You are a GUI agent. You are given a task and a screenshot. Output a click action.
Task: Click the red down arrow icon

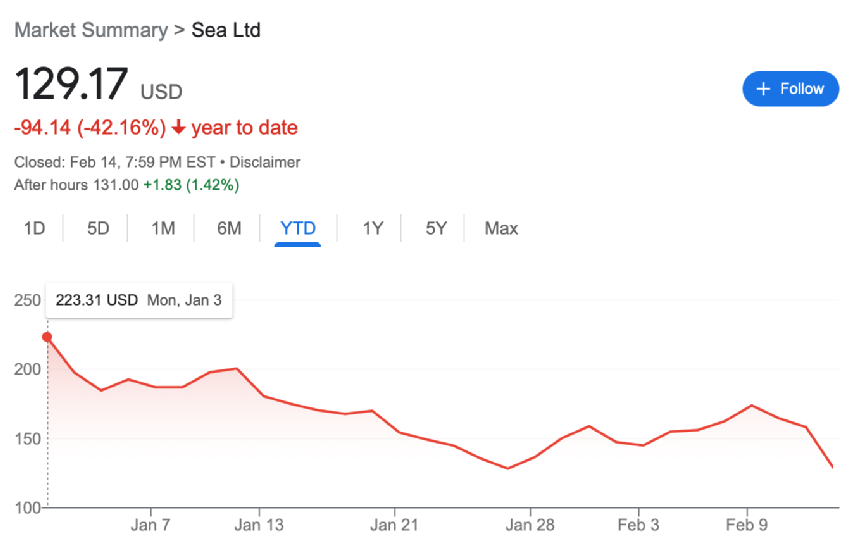click(178, 128)
